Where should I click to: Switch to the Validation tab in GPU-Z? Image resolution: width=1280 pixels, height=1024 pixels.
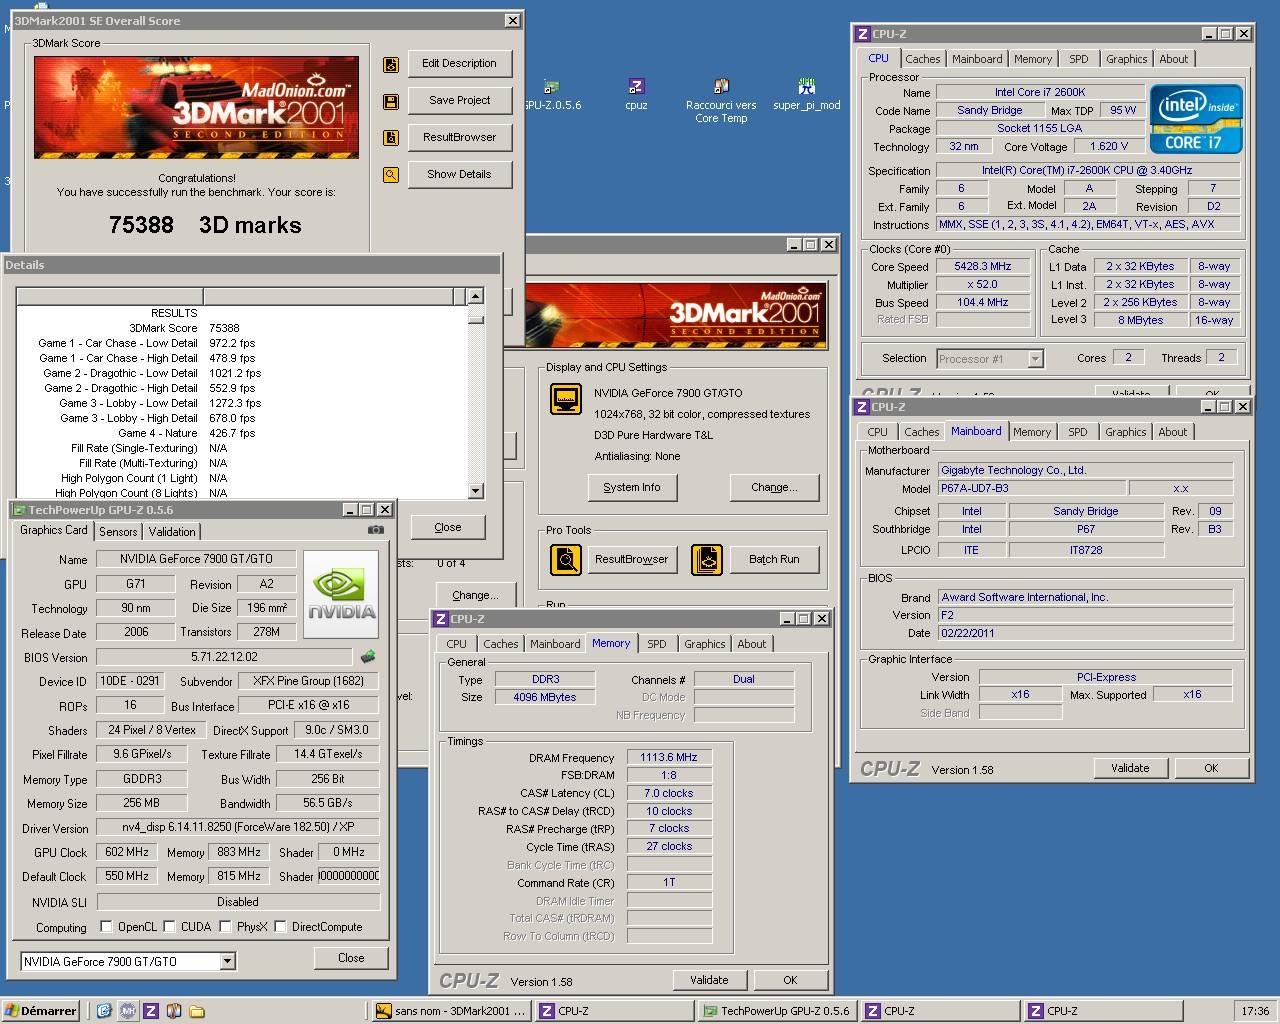[x=172, y=532]
